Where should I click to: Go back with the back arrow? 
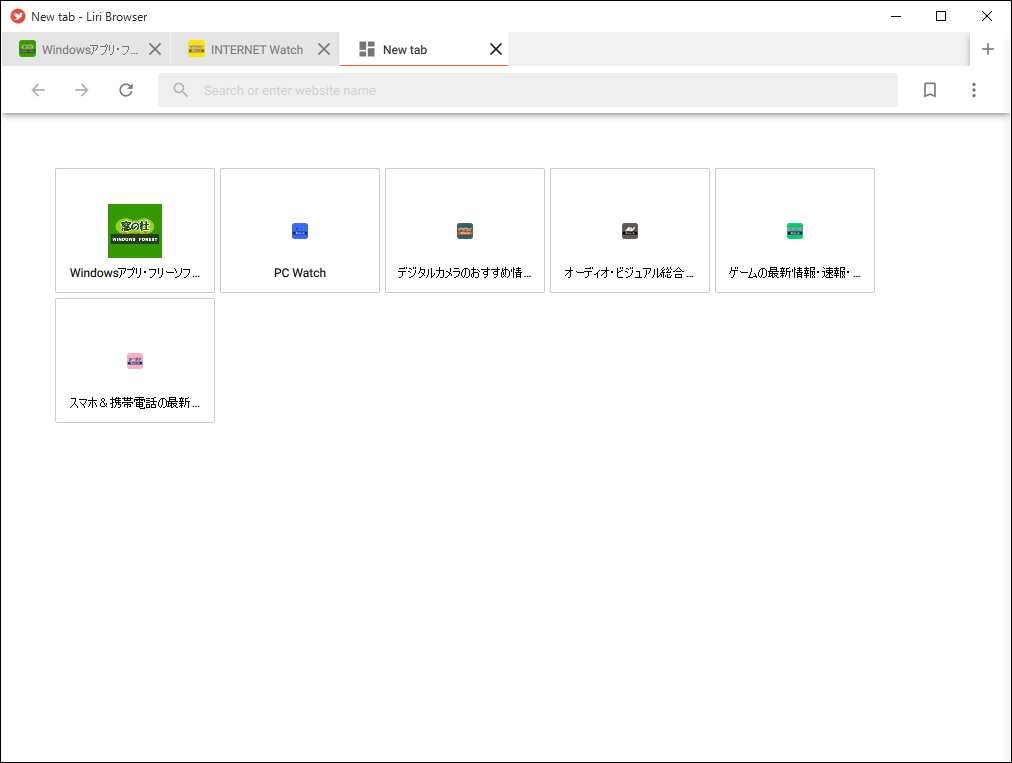(38, 90)
